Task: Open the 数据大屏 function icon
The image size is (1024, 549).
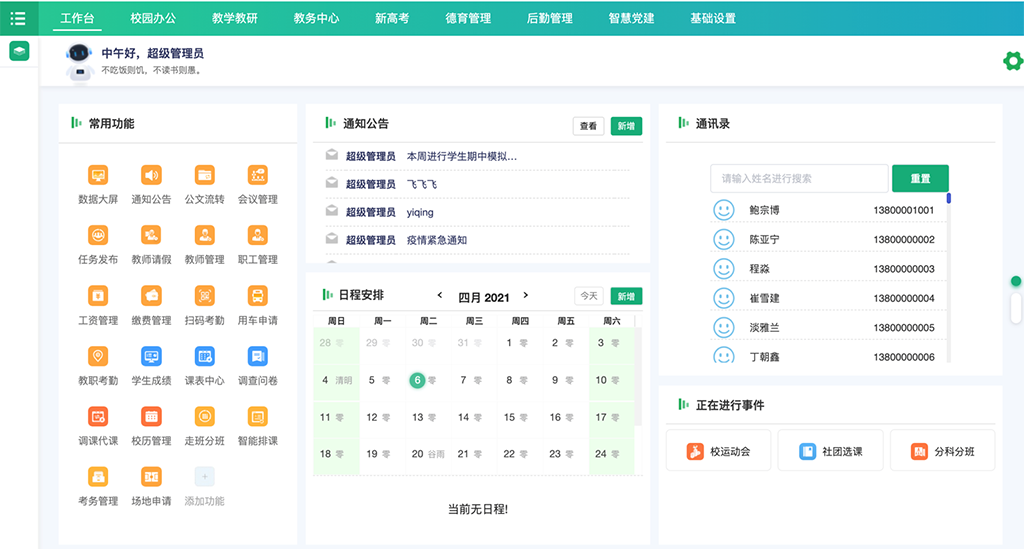Action: point(98,176)
